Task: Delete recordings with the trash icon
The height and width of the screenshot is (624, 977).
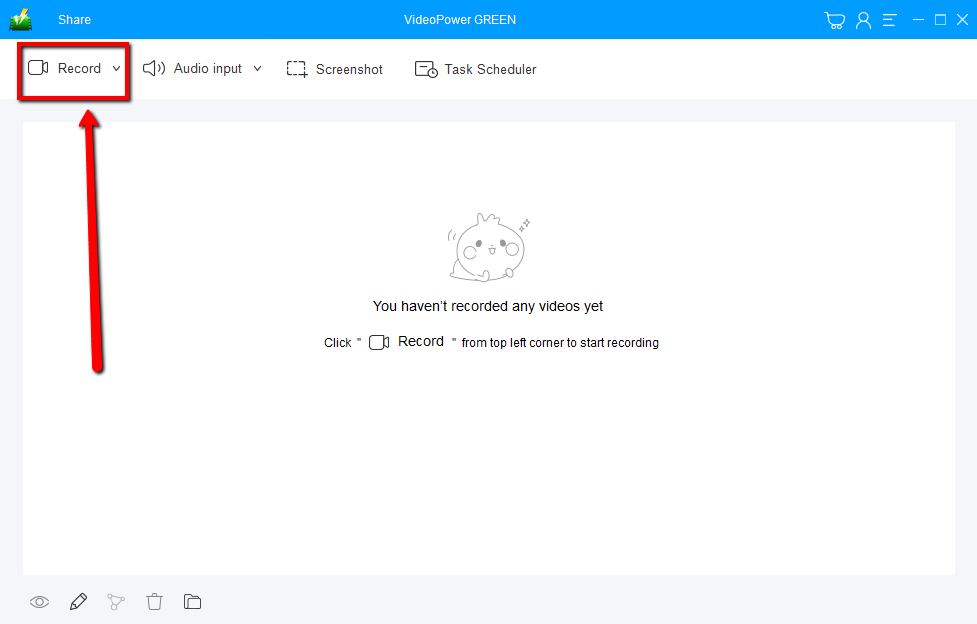Action: tap(154, 601)
